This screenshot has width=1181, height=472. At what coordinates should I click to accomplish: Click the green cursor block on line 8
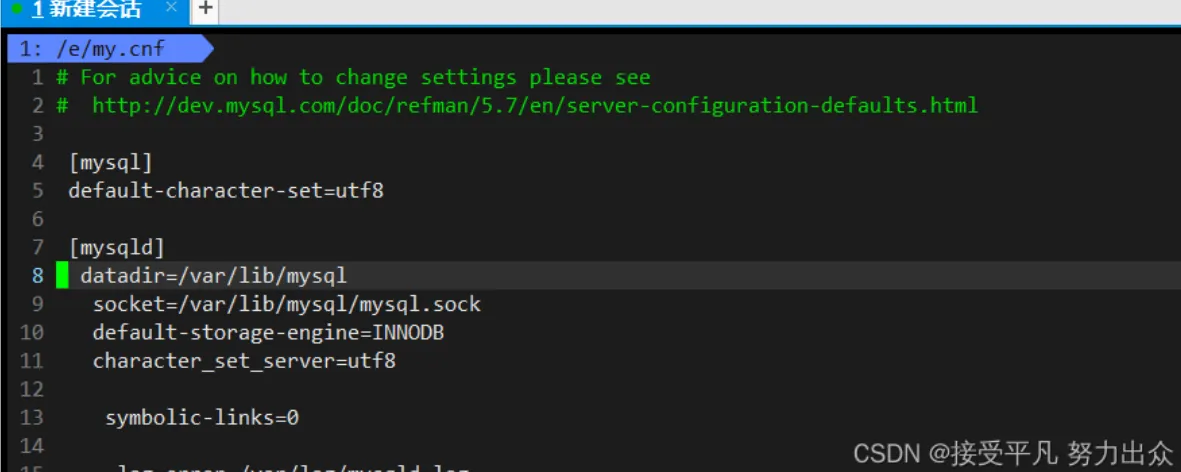coord(62,275)
